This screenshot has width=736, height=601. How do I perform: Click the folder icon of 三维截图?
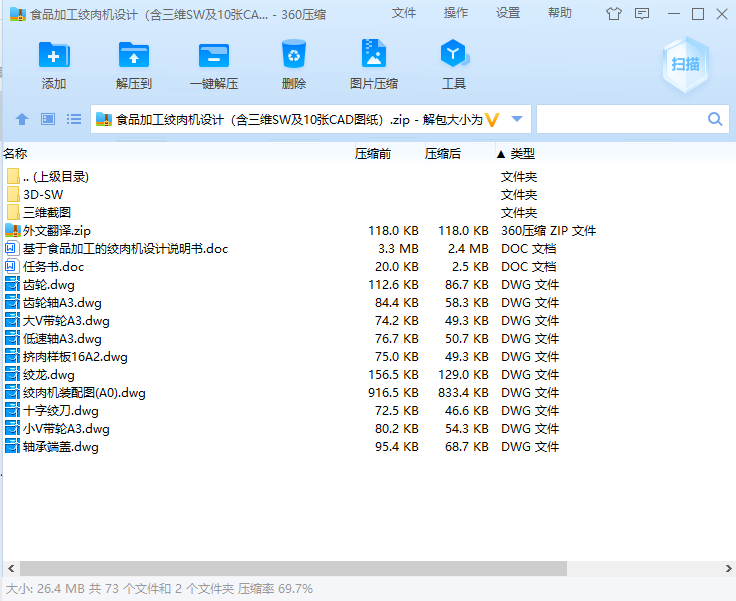coord(14,212)
